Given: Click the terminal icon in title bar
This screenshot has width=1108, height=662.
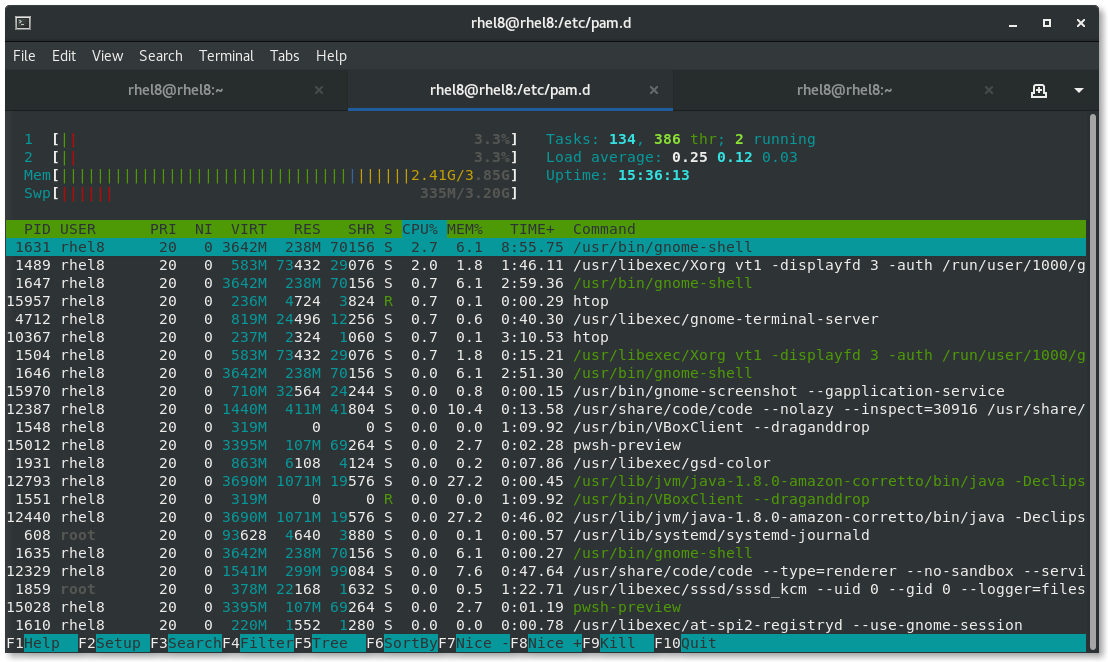Looking at the screenshot, I should (x=23, y=23).
